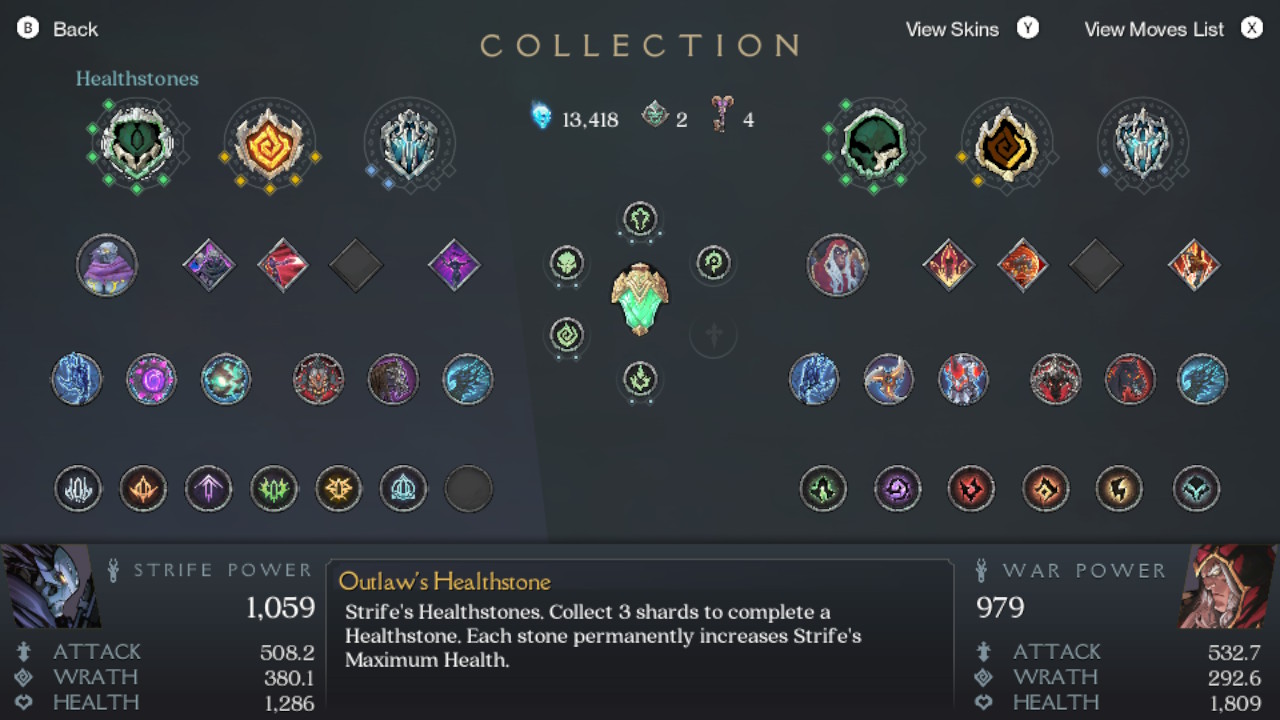This screenshot has height=720, width=1280.
Task: Select the key item counter showing 4
Action: tap(733, 119)
